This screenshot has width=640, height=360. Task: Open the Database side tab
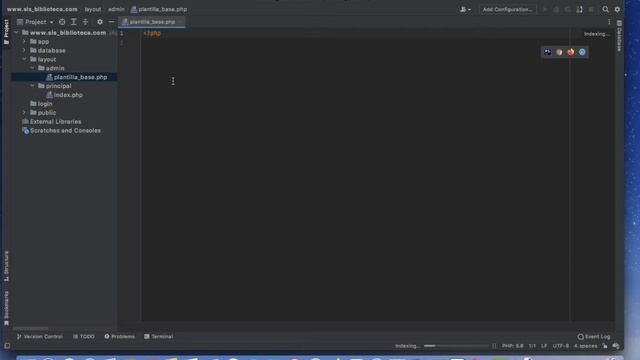[x=619, y=36]
